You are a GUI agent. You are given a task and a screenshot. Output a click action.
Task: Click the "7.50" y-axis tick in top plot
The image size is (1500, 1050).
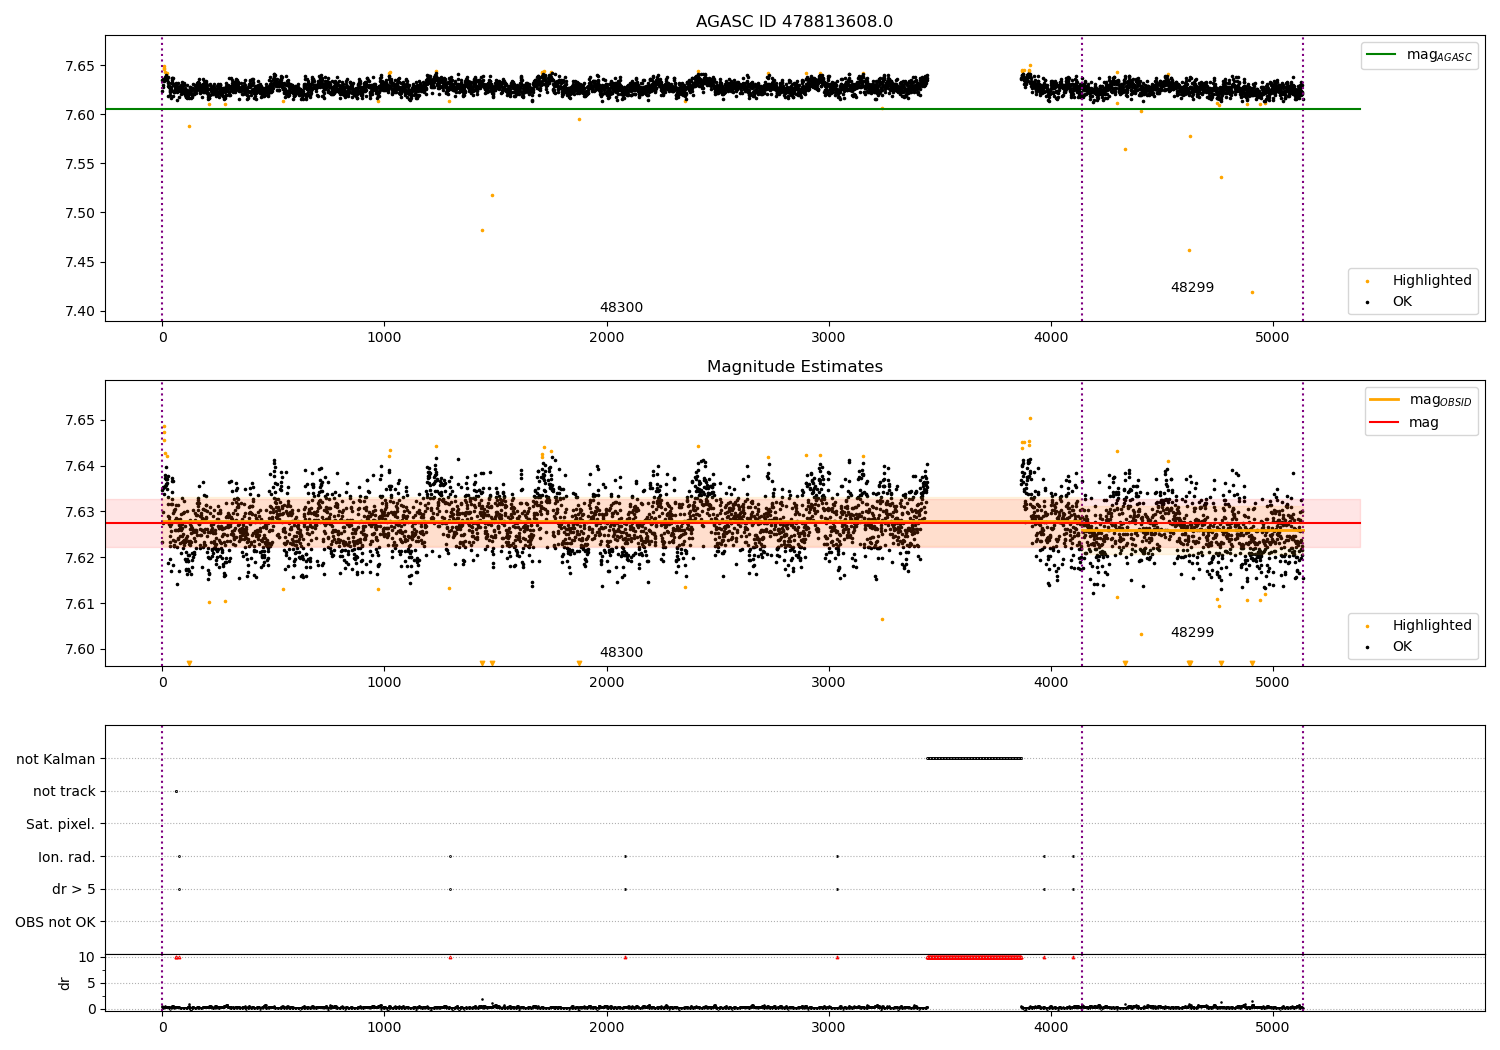tap(80, 213)
